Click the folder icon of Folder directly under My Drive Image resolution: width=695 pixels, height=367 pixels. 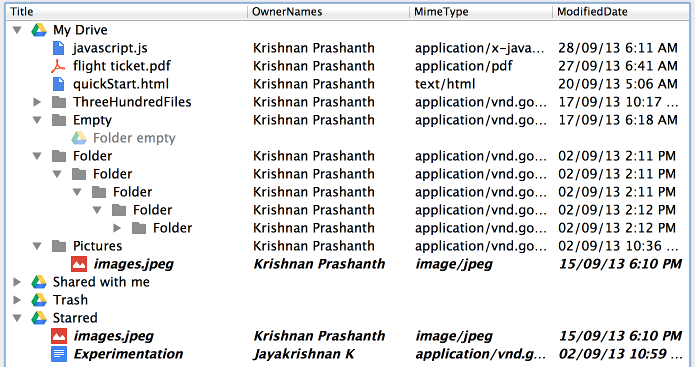pyautogui.click(x=59, y=156)
